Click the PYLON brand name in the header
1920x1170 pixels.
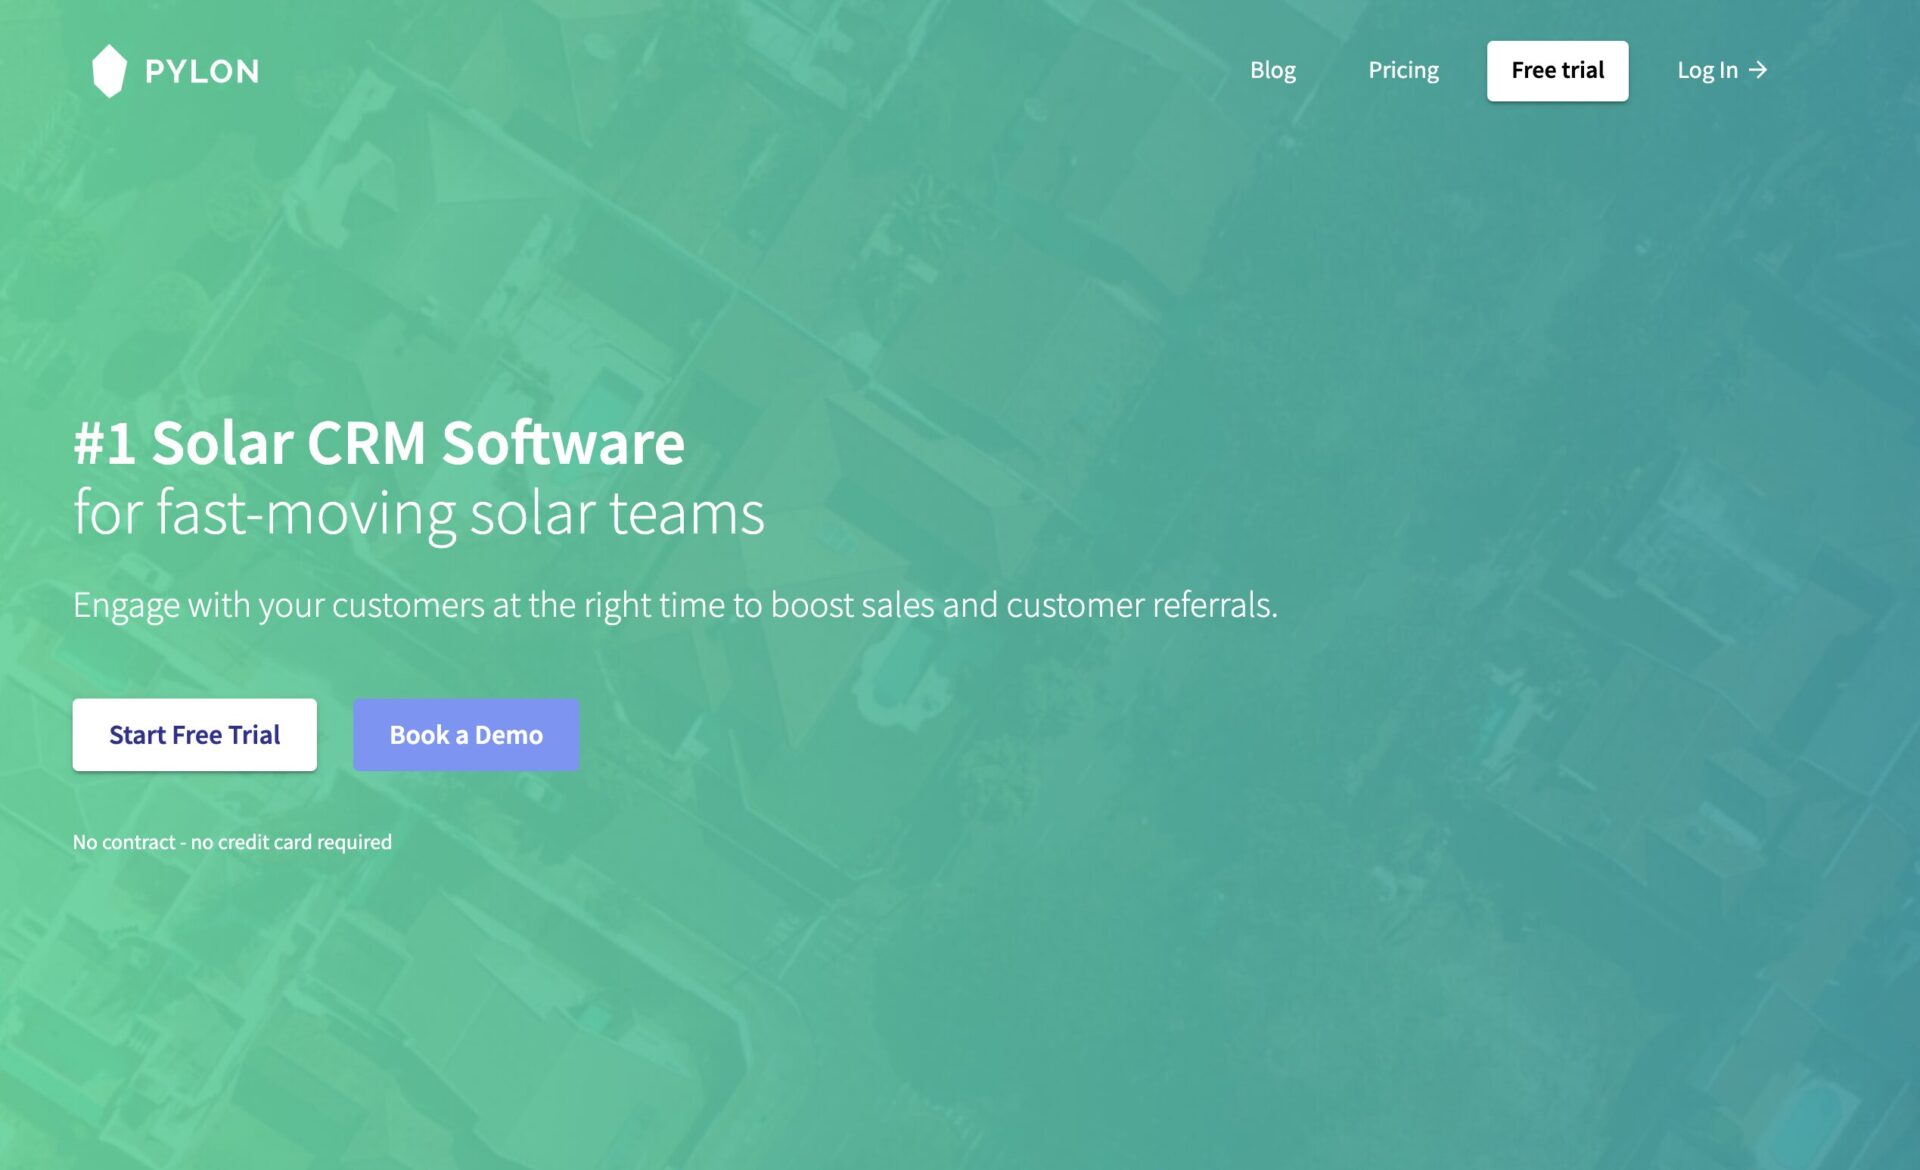click(201, 70)
